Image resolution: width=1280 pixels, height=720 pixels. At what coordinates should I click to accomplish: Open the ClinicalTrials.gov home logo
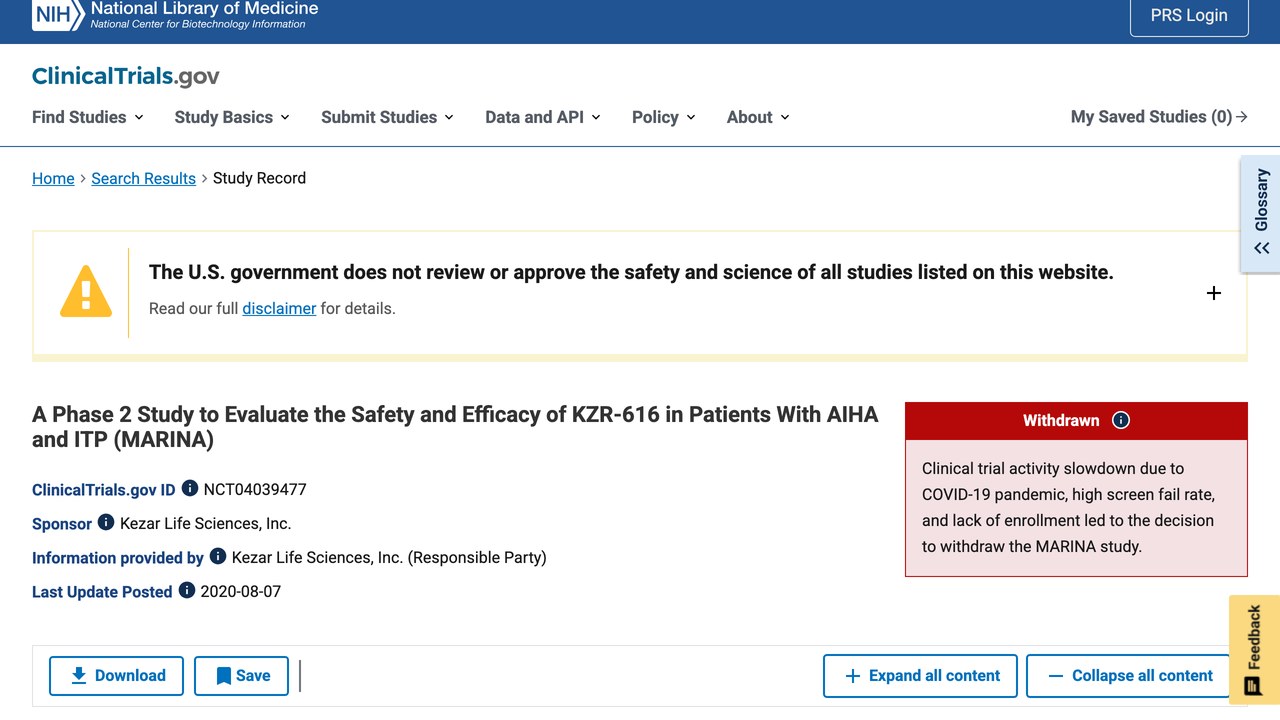(x=126, y=76)
